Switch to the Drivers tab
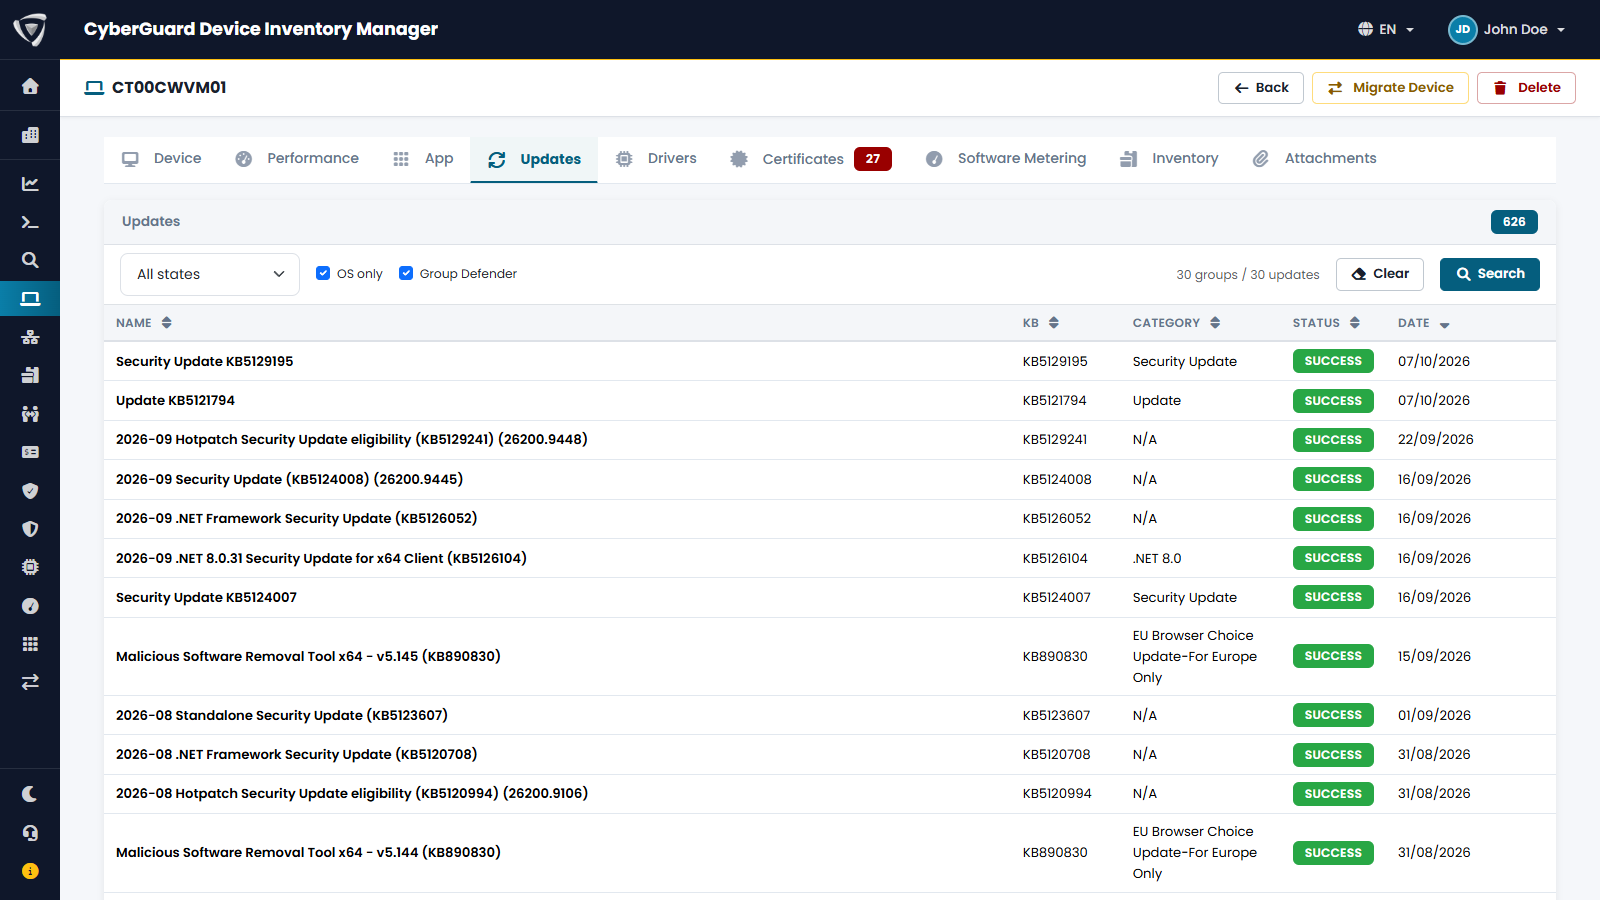 (x=656, y=159)
